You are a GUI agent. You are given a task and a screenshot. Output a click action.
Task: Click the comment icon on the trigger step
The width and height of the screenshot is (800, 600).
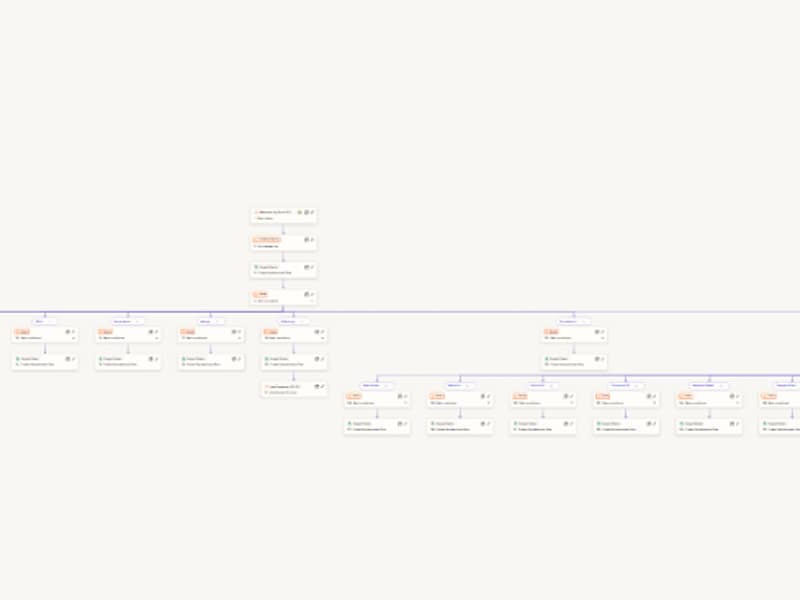click(x=307, y=212)
